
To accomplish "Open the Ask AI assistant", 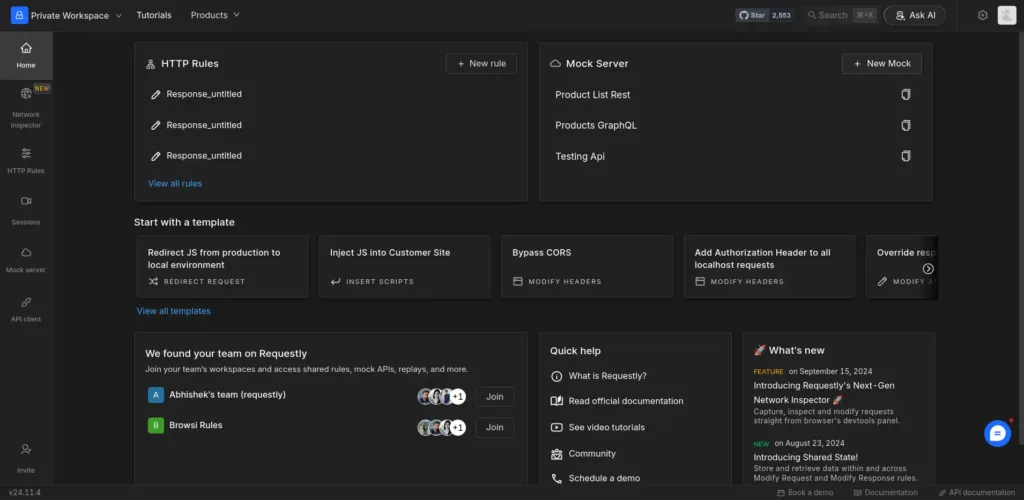I will point(915,15).
